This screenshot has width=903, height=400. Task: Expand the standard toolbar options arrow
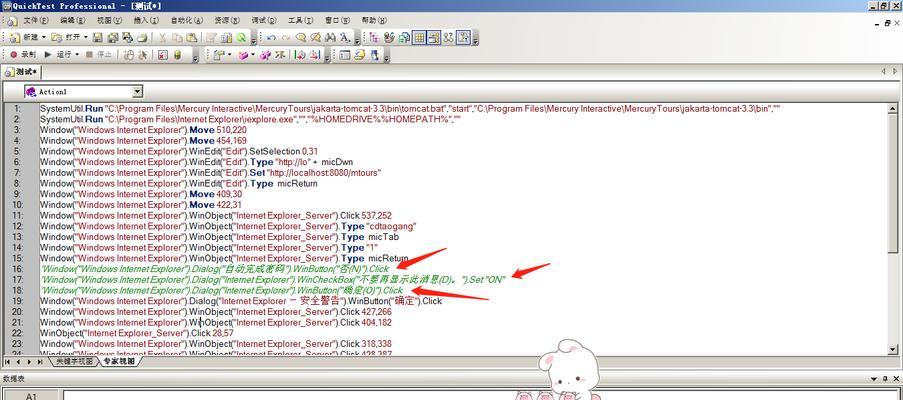click(x=254, y=39)
